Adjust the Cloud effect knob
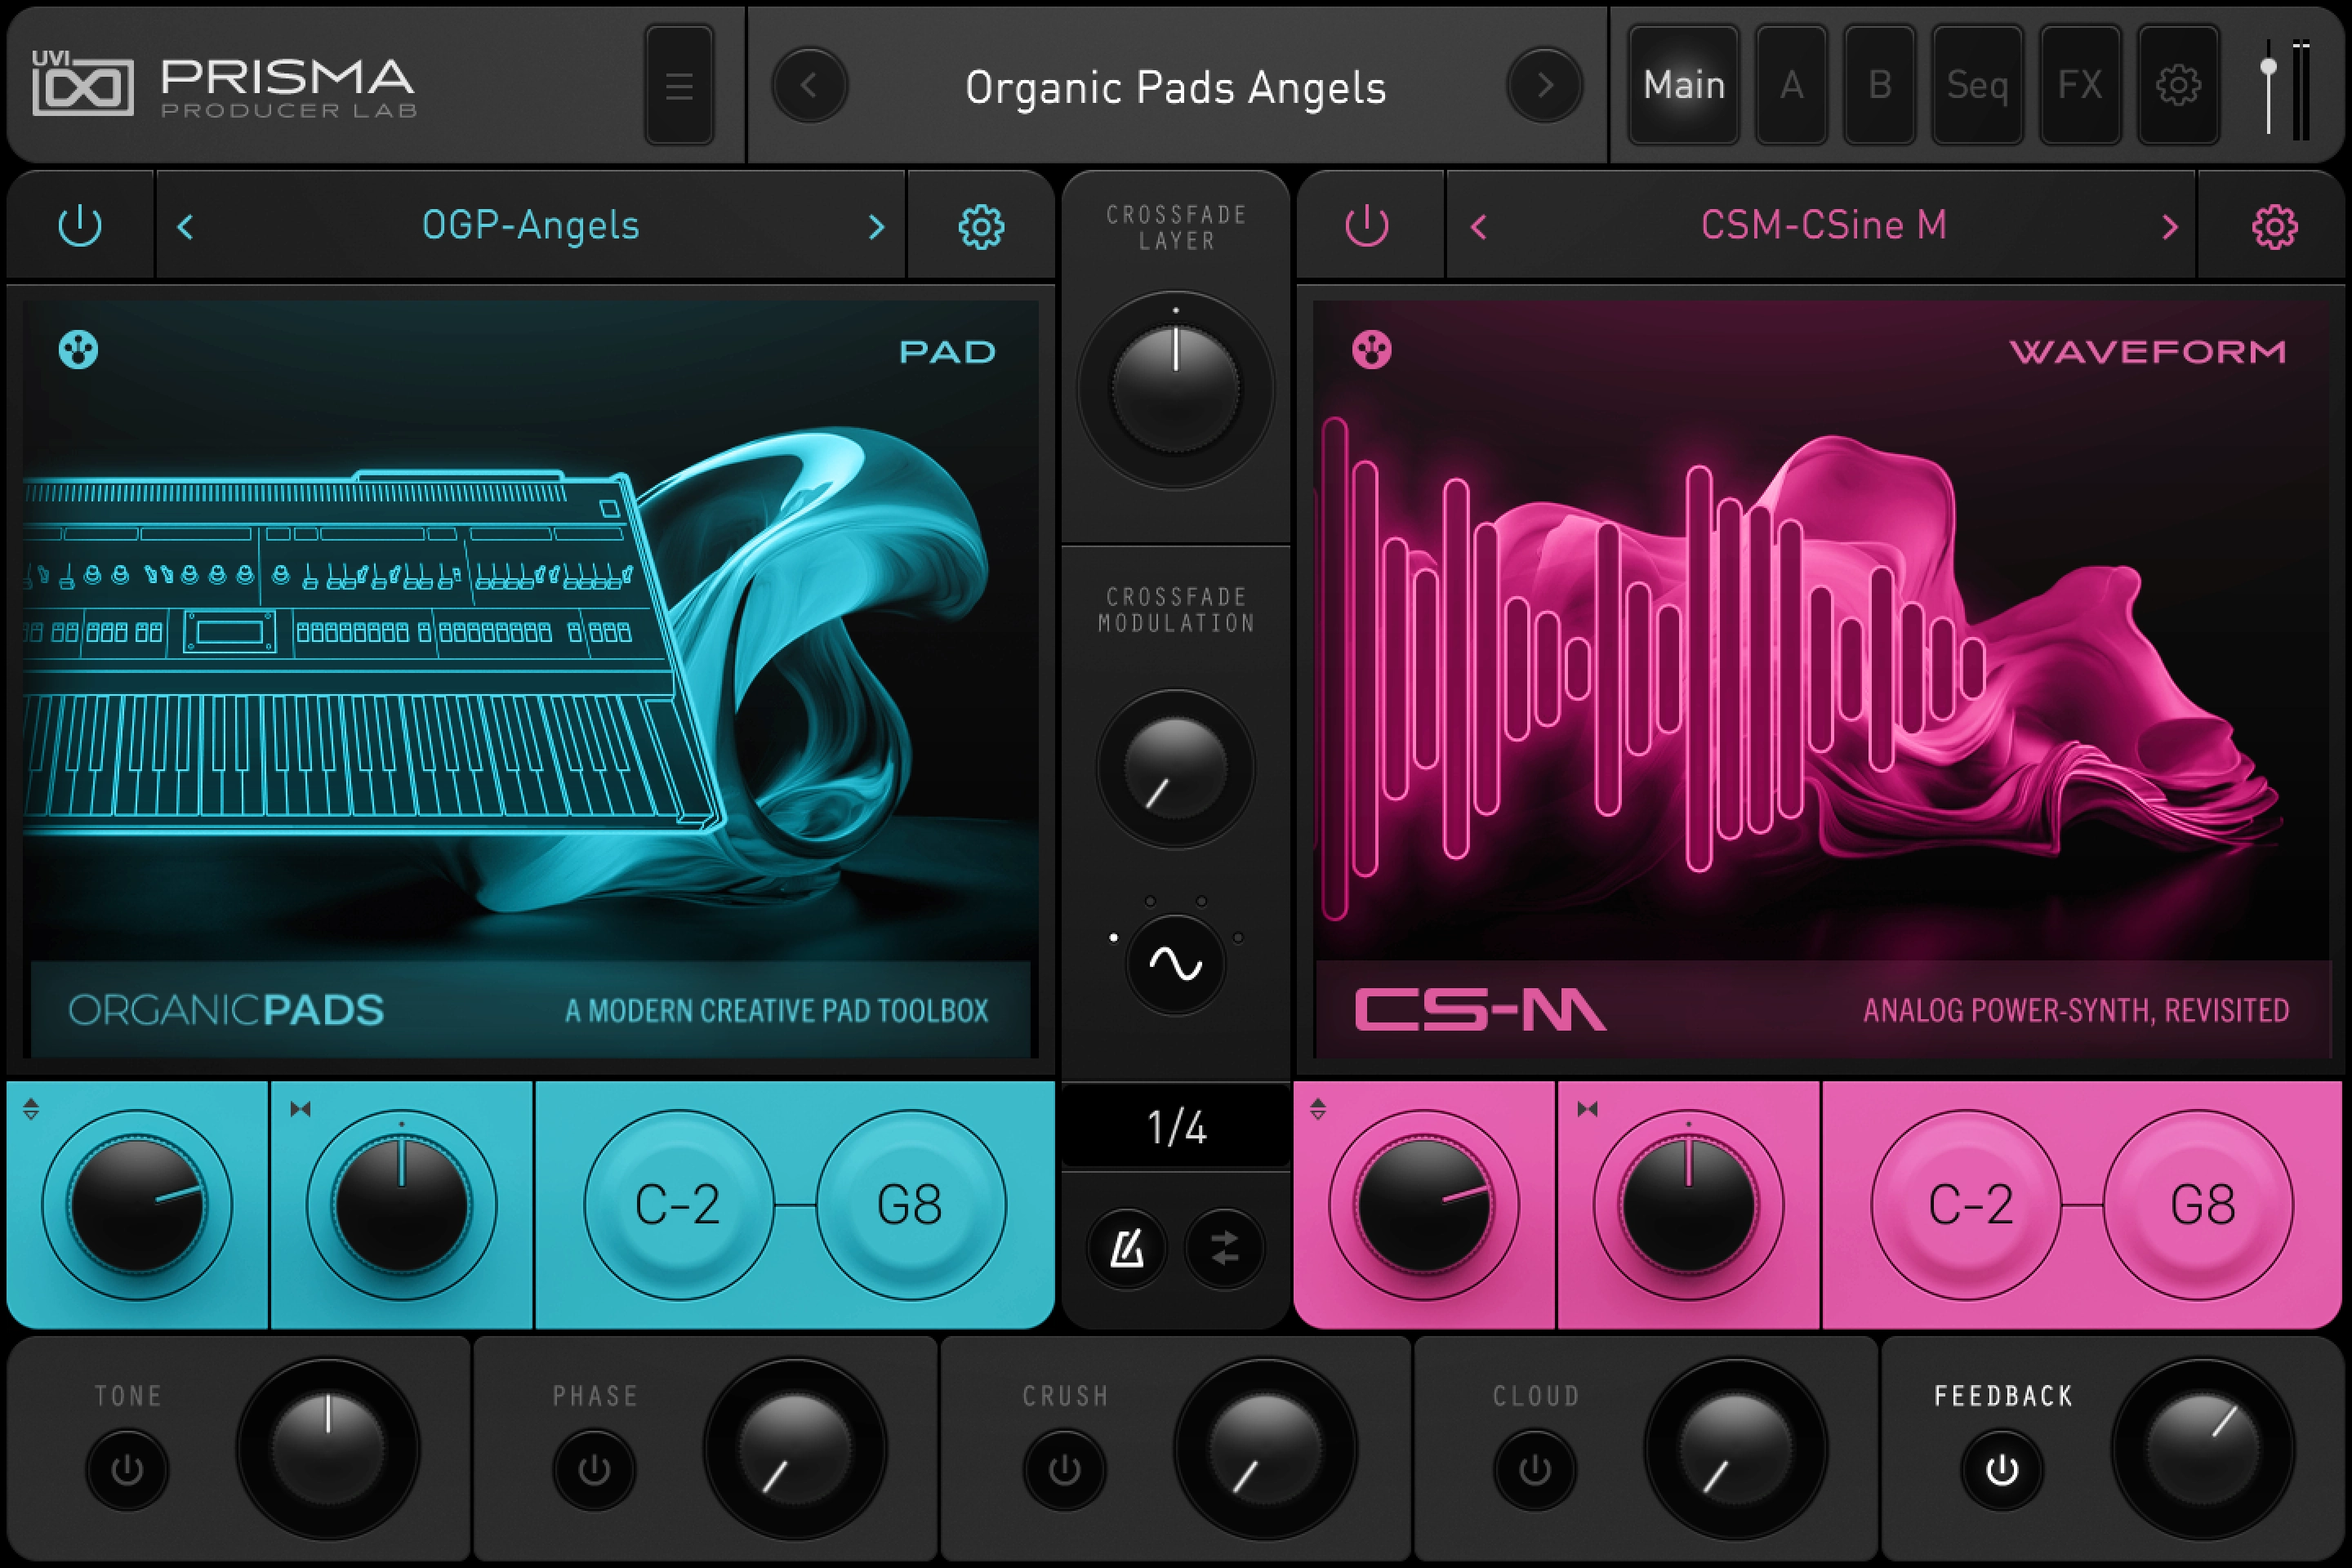Screen dimensions: 2352x1568 click(x=1736, y=1449)
